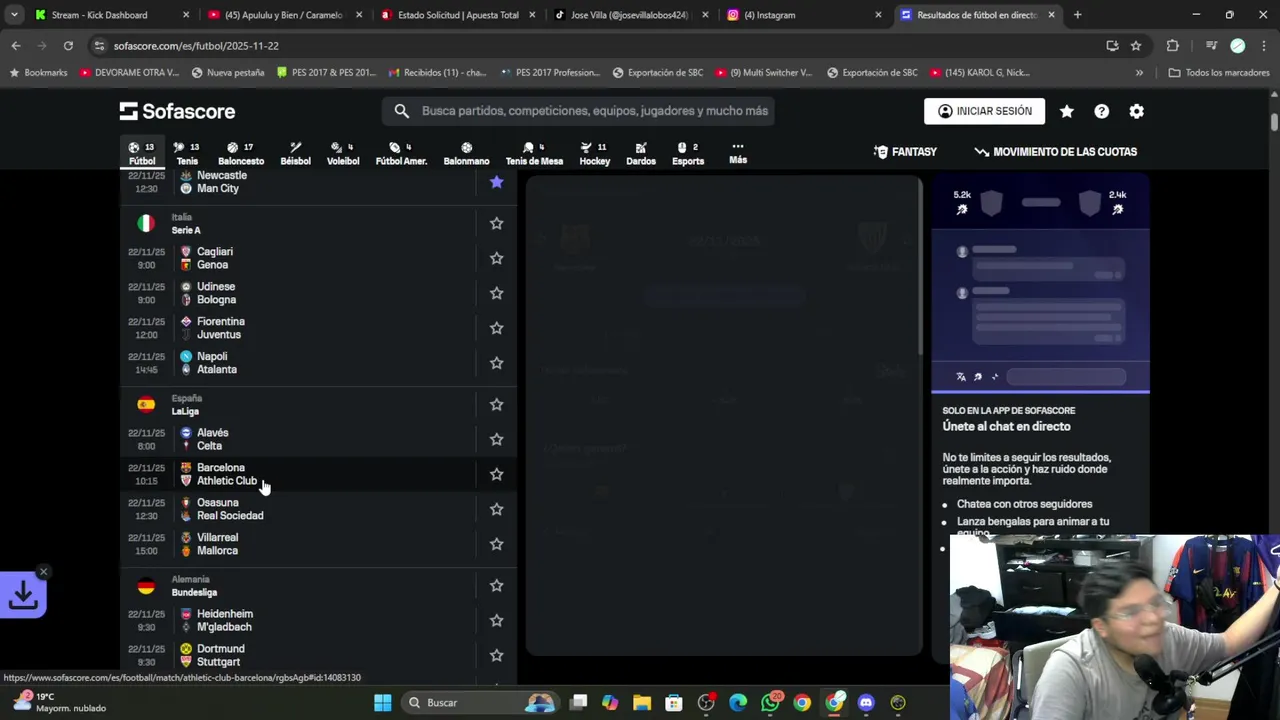Screen dimensions: 1280x720
Task: Open the weather widget on the taskbar
Action: tap(62, 702)
